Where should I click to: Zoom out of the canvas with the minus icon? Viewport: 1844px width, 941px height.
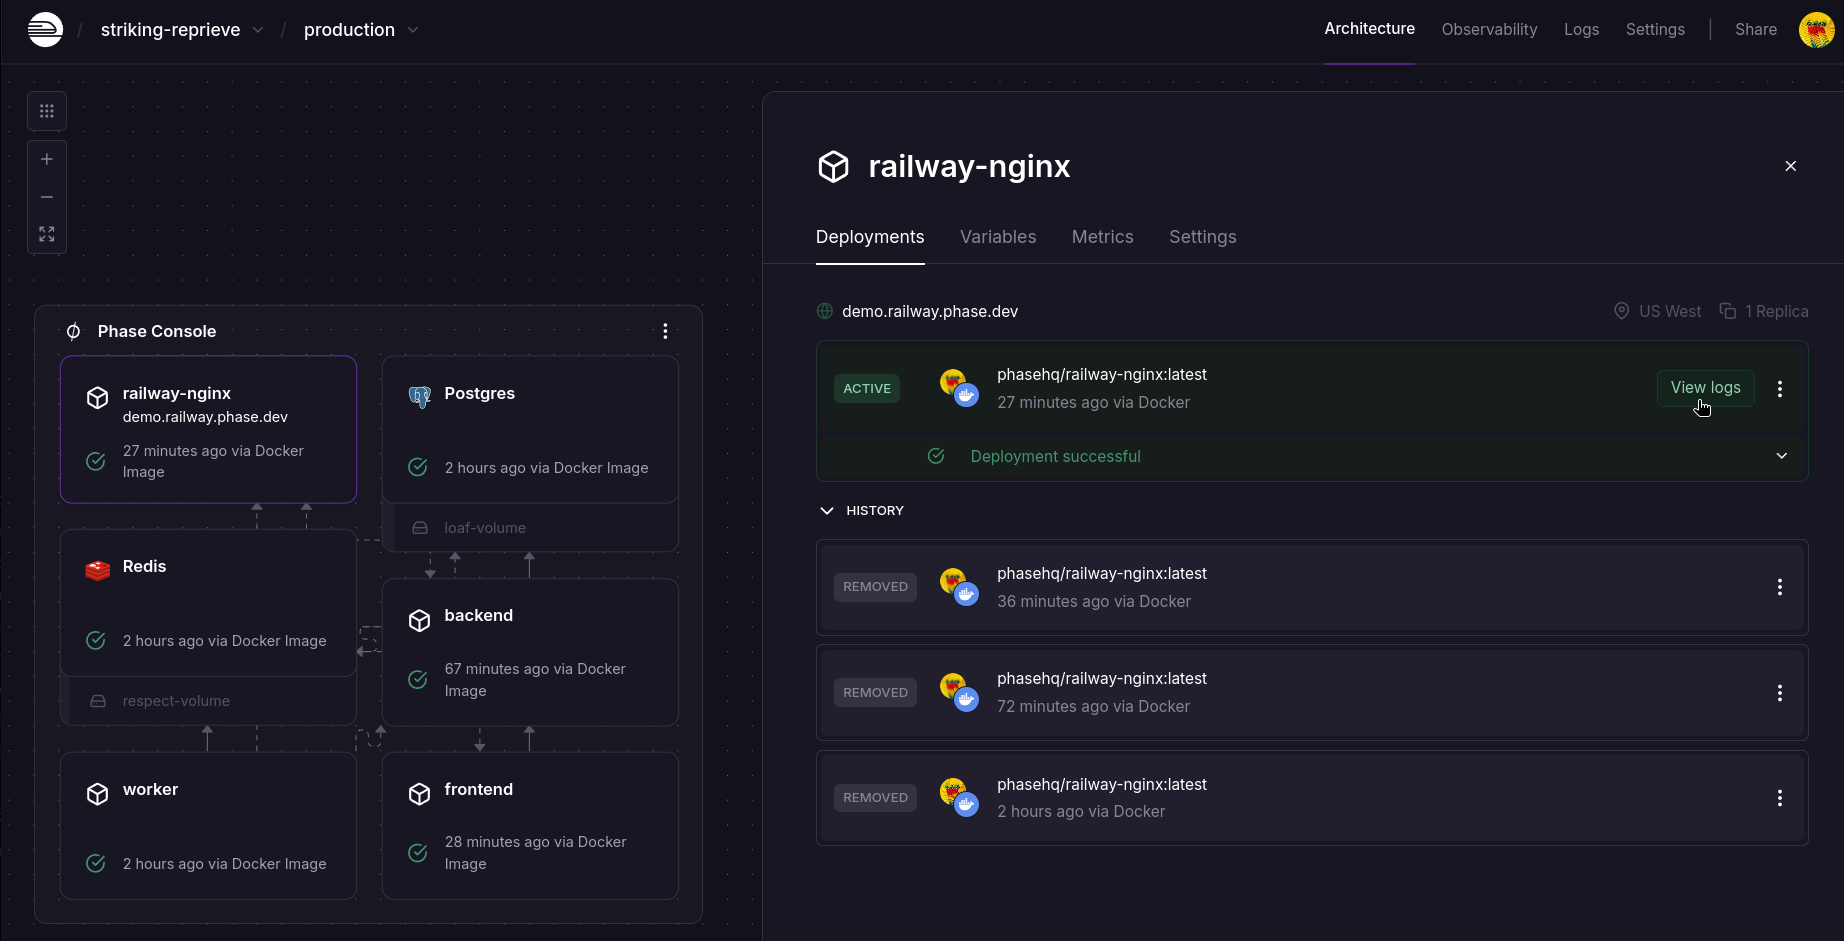tap(46, 196)
